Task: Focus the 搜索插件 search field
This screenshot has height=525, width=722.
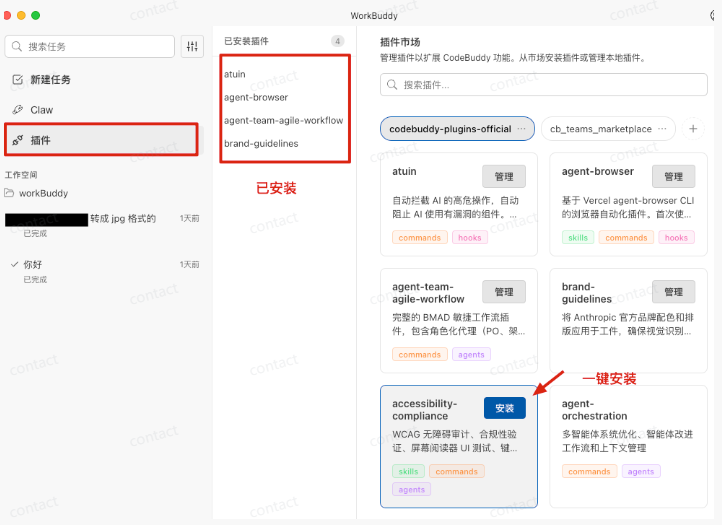Action: (543, 85)
